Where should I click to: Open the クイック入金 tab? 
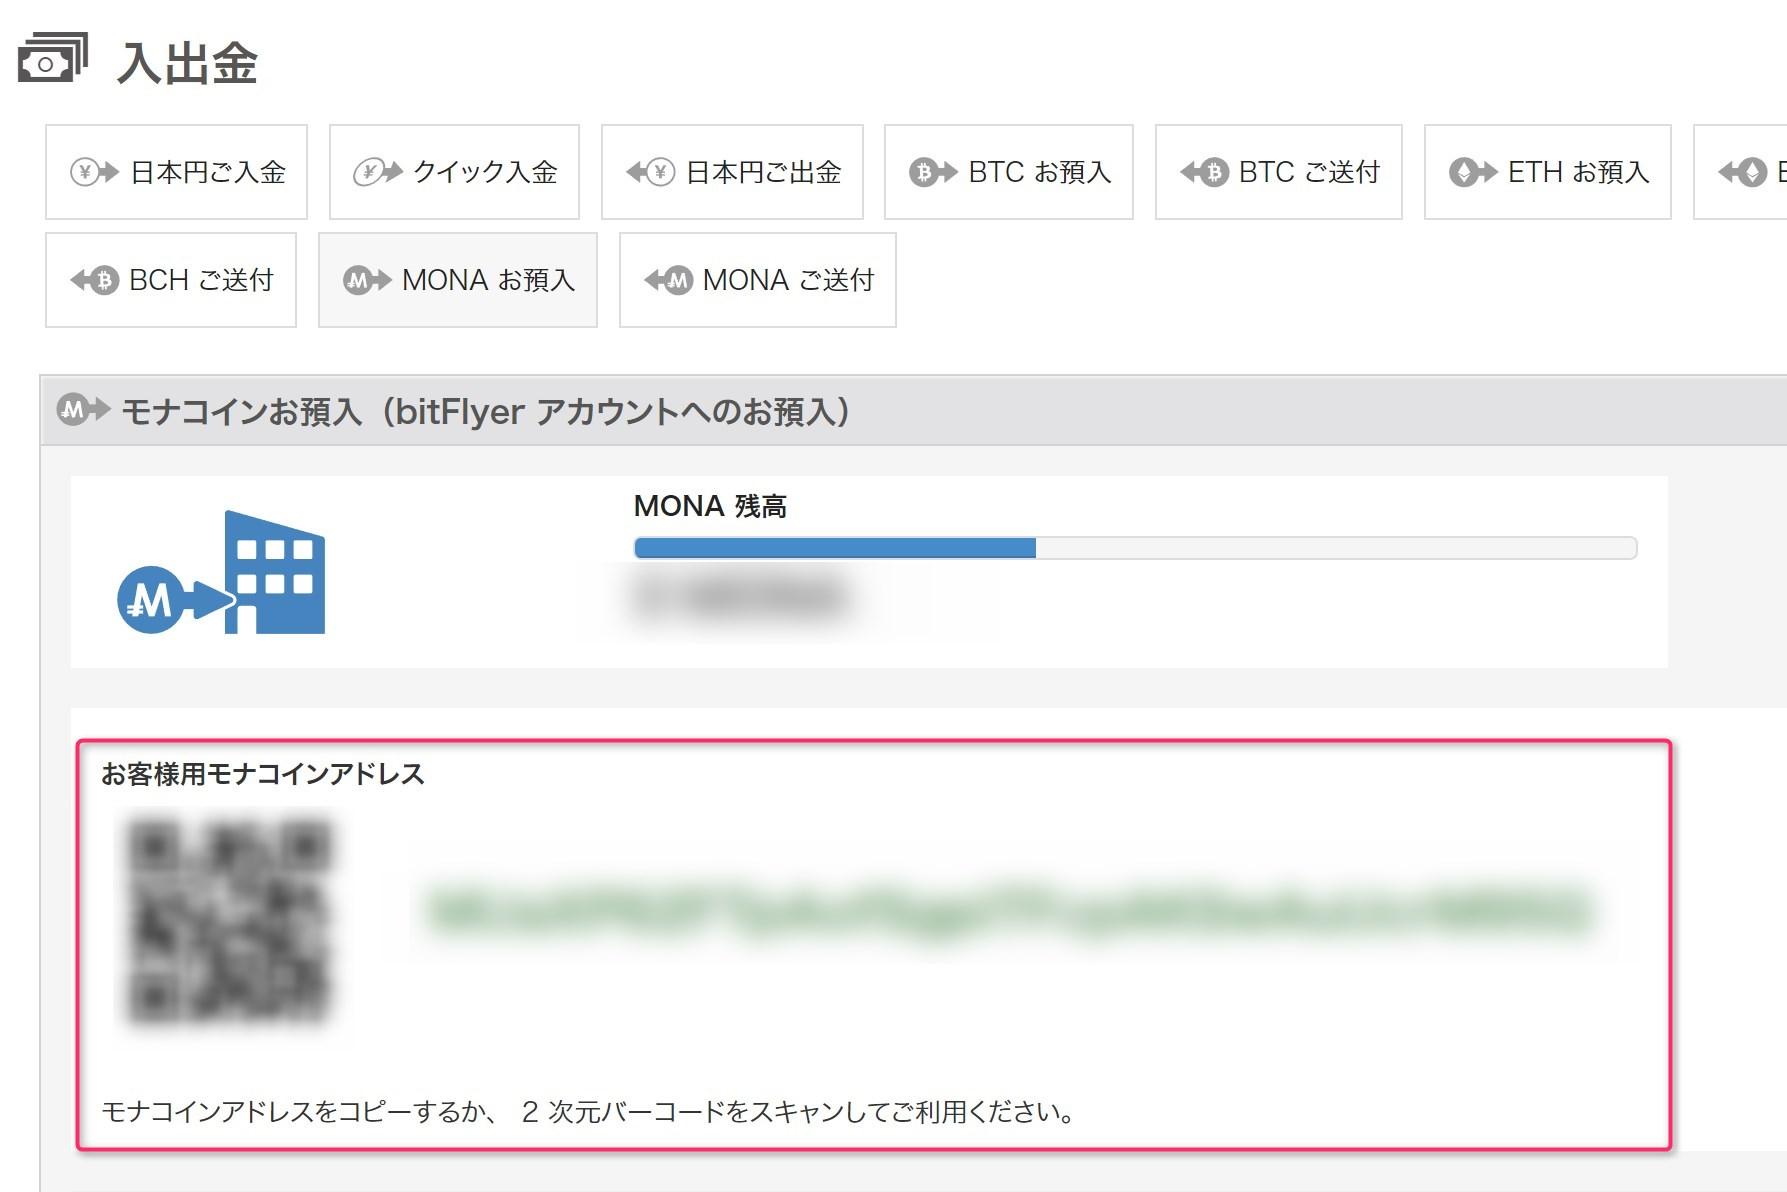click(454, 172)
